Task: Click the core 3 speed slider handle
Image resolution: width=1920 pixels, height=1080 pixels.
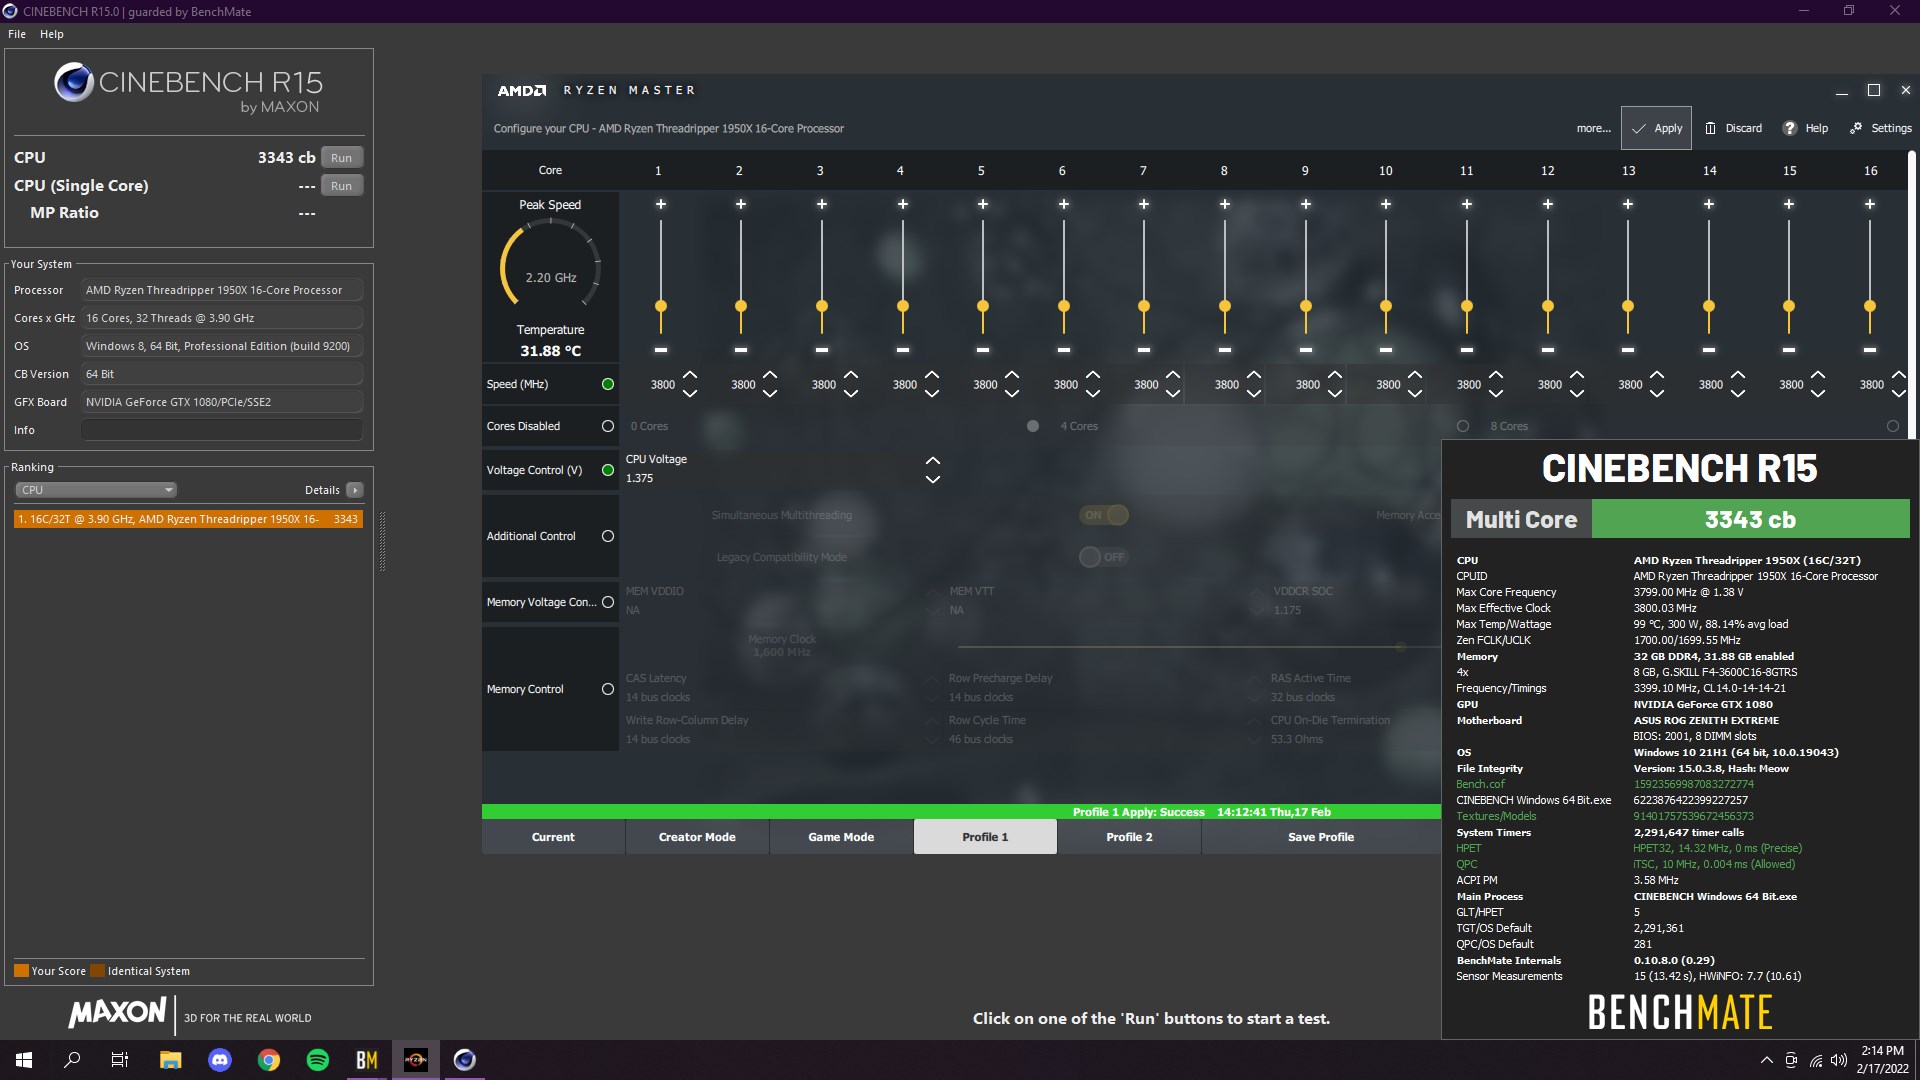Action: point(822,306)
